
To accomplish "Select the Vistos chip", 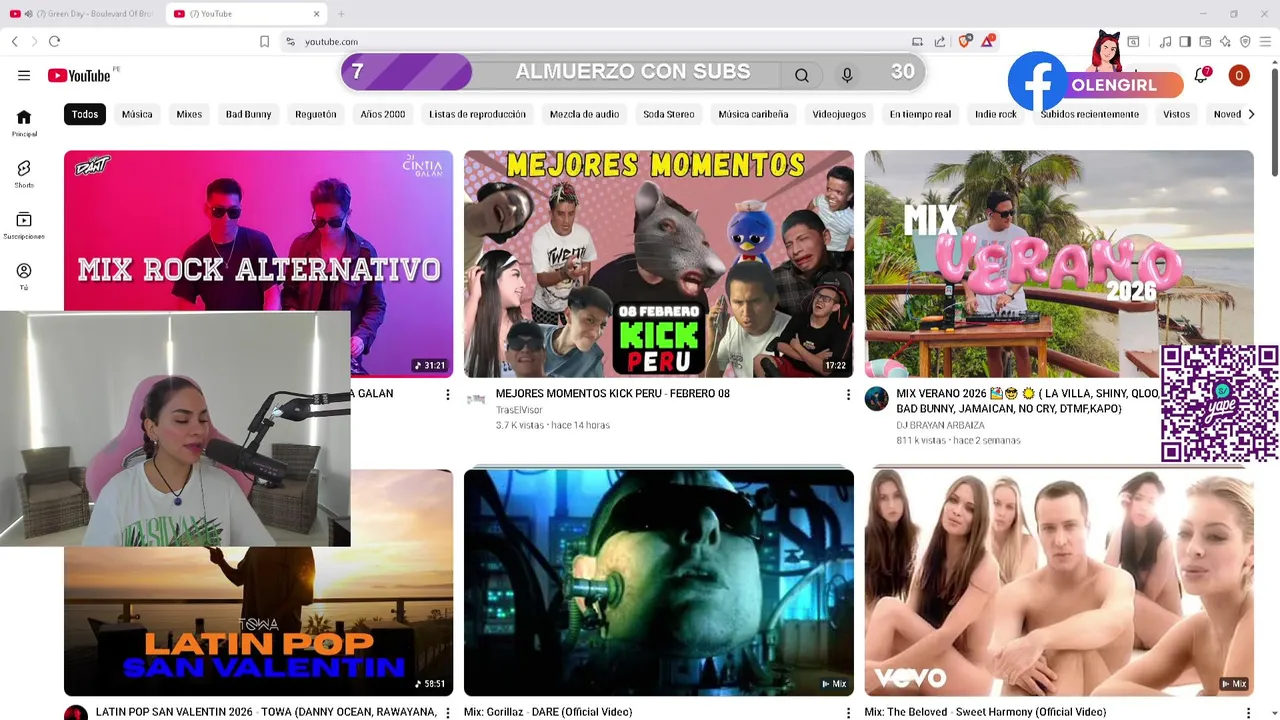I will click(x=1176, y=114).
